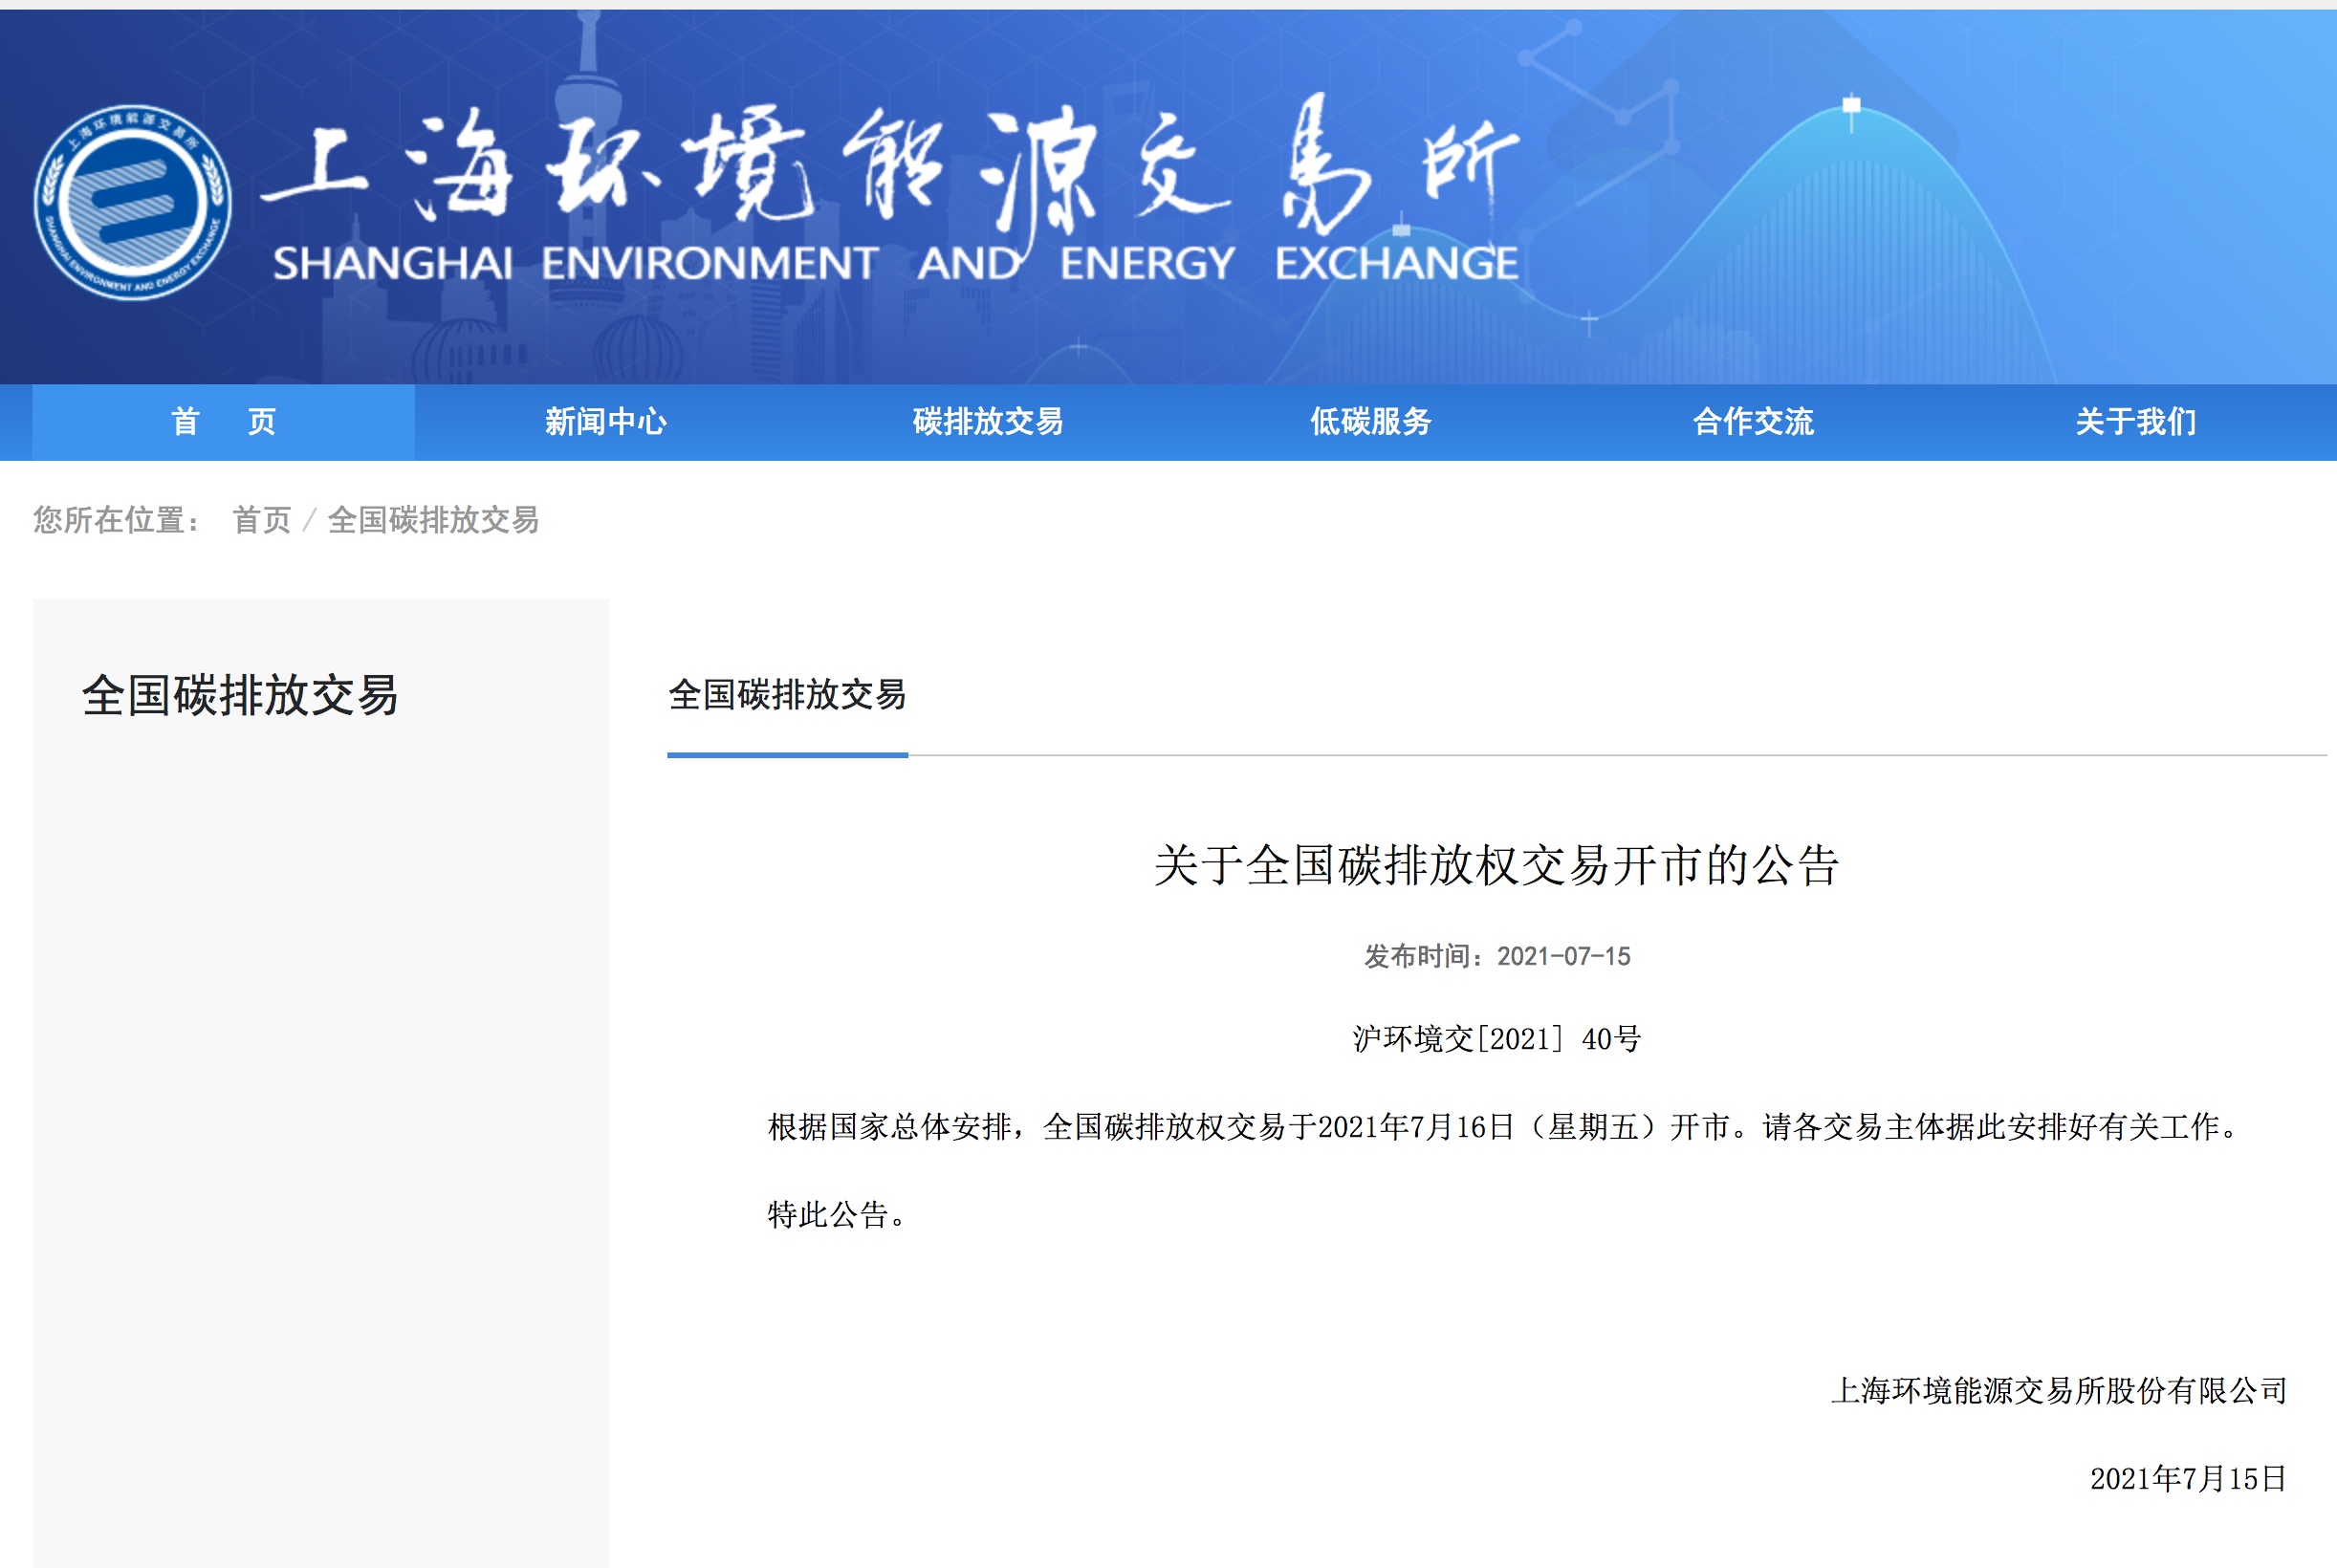Viewport: 2337px width, 1568px height.
Task: Click the signing date 2021年7月15日
Action: [x=2188, y=1479]
